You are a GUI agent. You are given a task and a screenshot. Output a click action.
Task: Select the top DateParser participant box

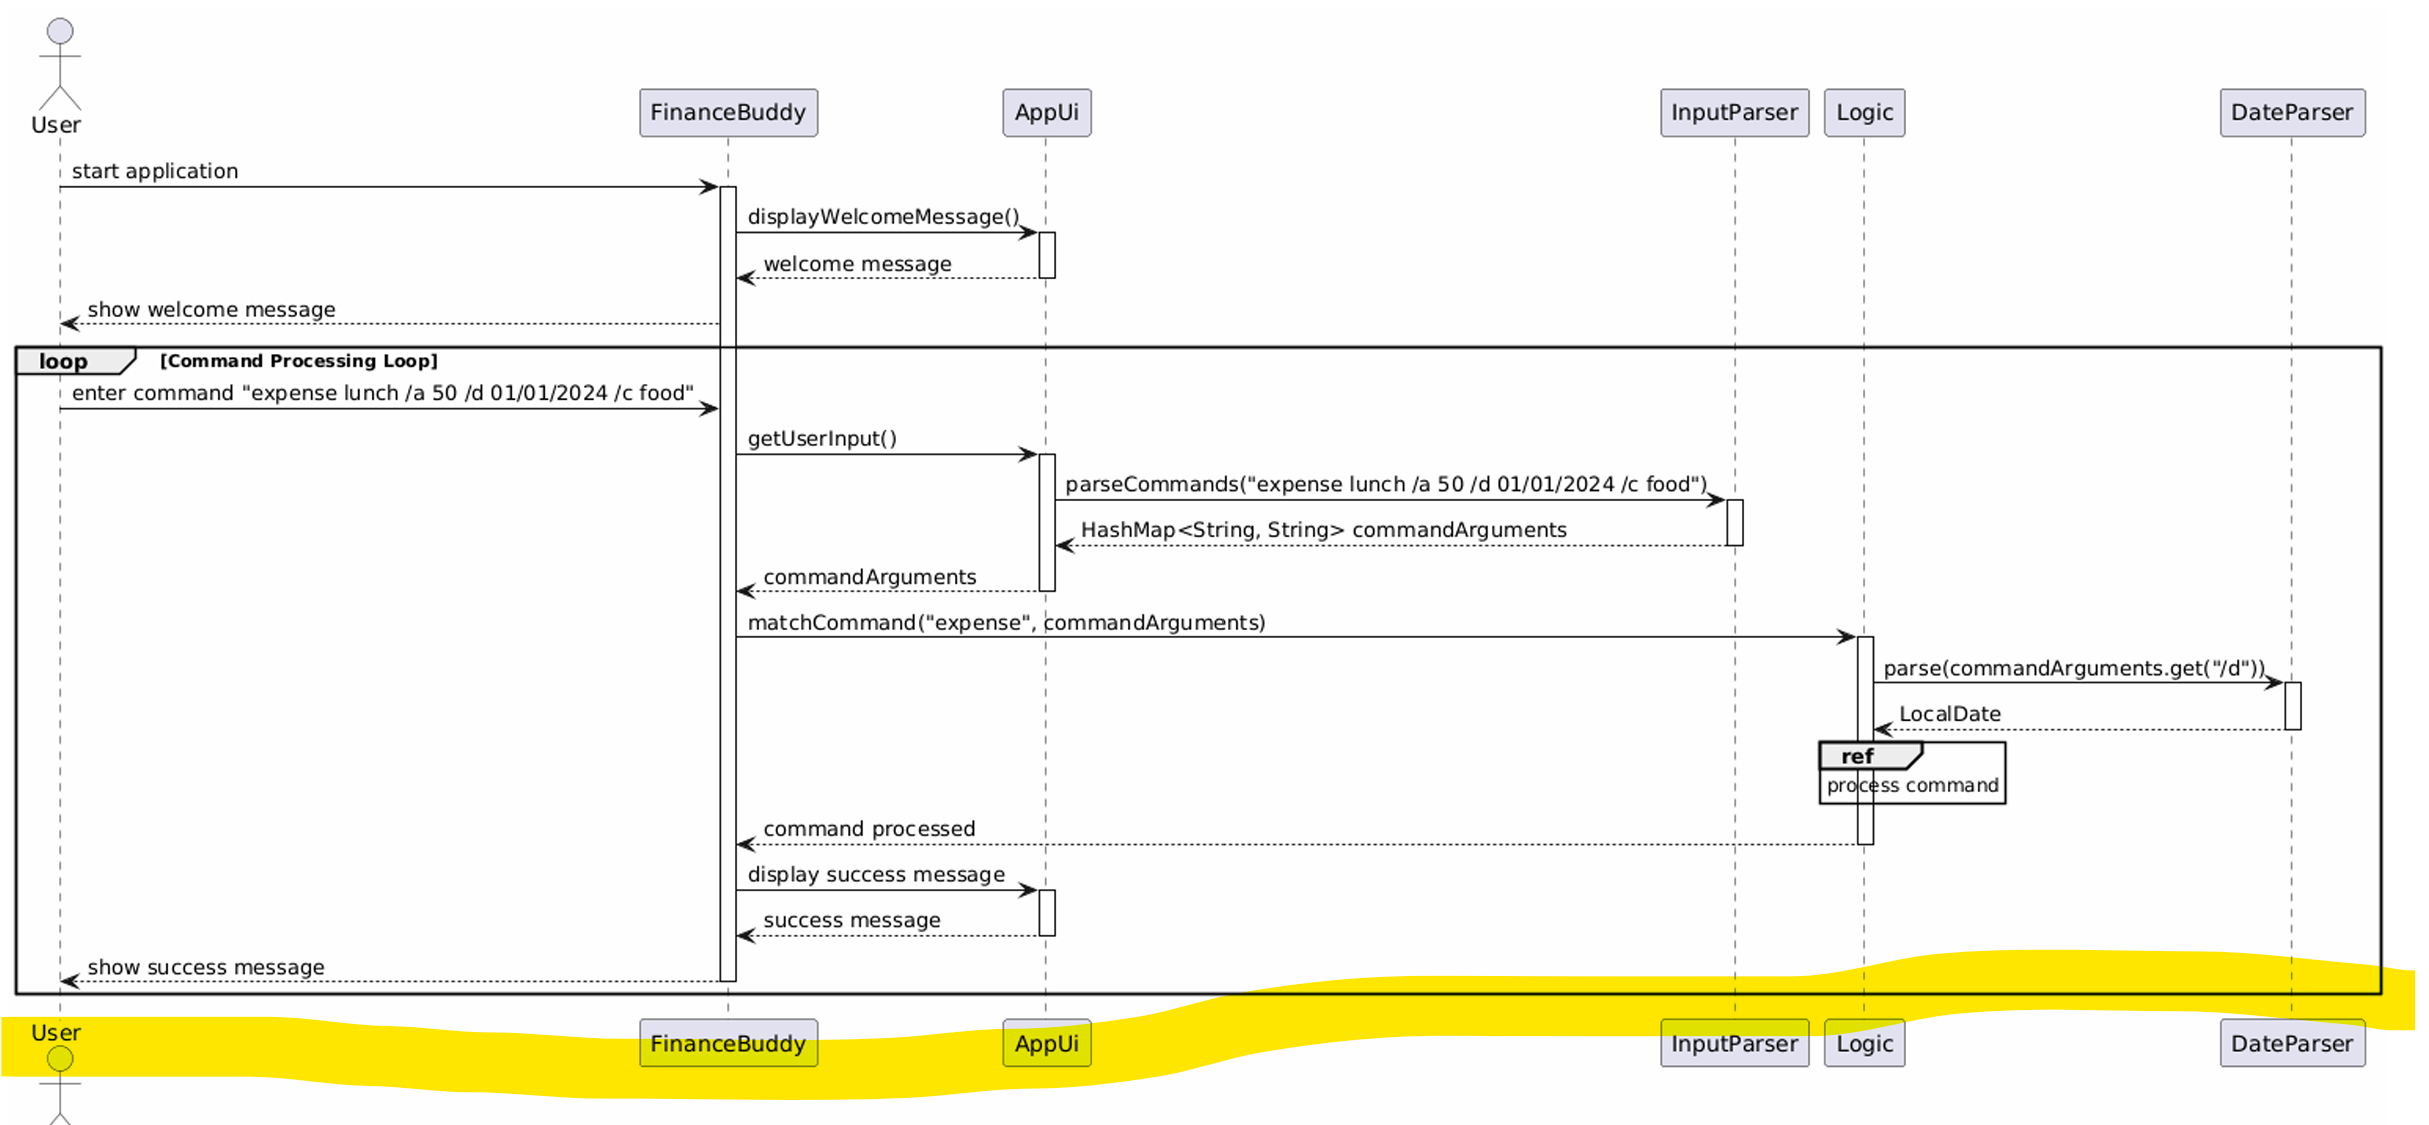(2291, 112)
